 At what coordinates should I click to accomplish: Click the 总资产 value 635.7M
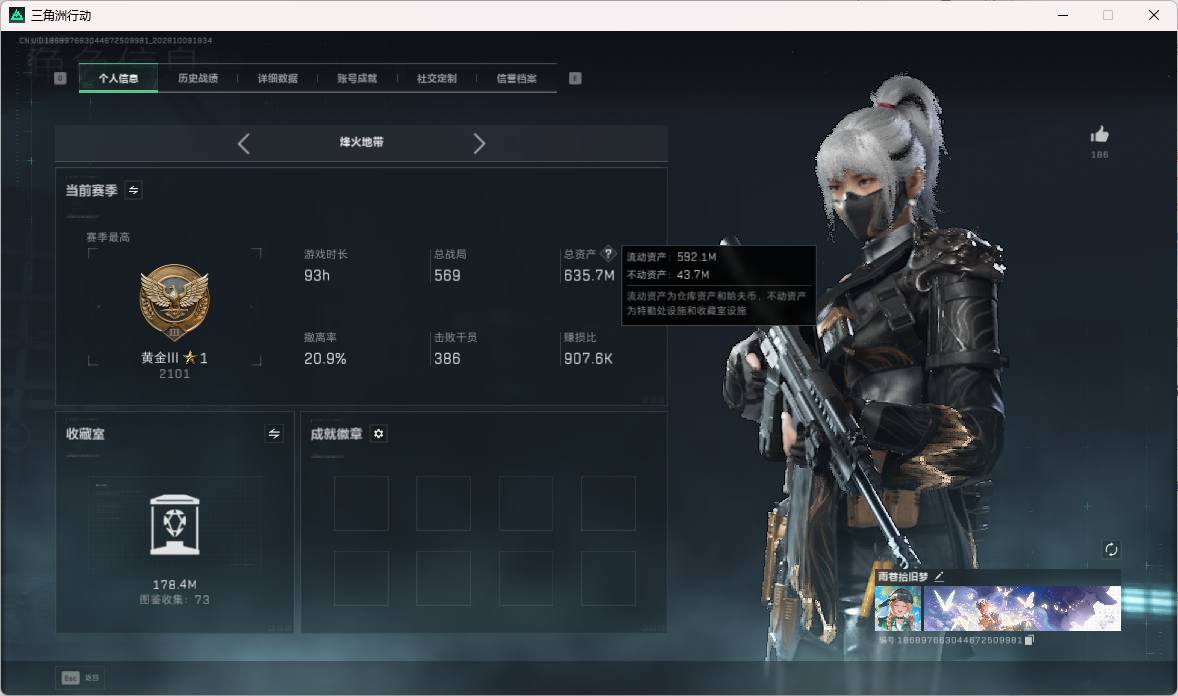[589, 276]
